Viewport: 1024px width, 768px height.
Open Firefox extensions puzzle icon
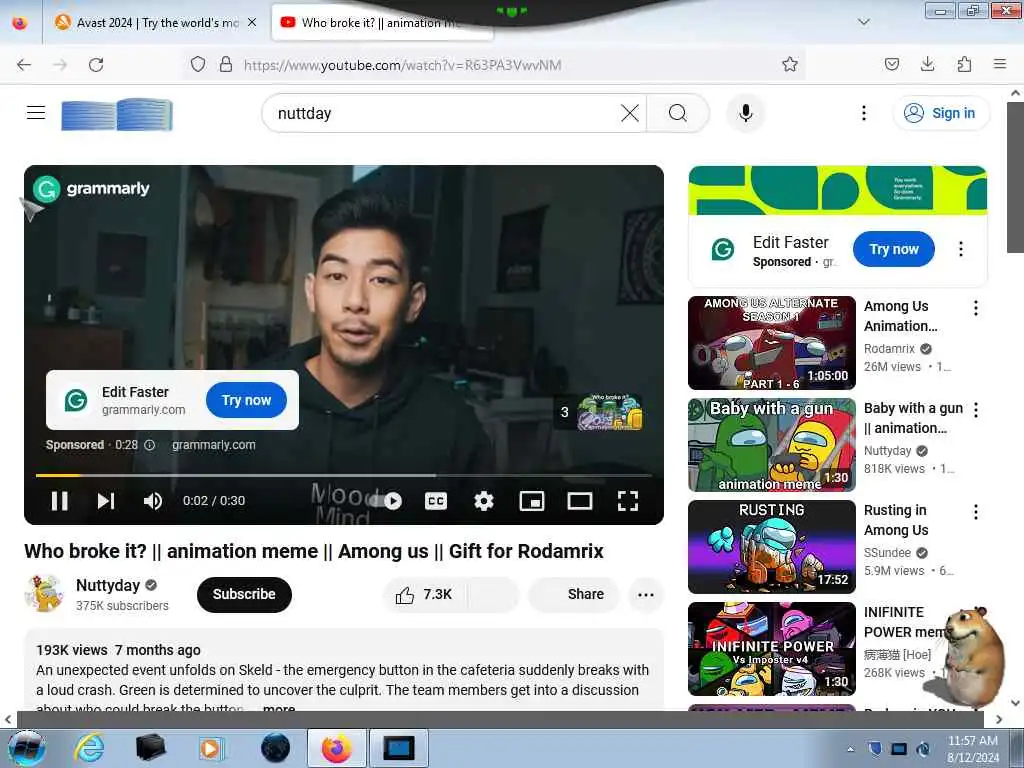click(964, 64)
